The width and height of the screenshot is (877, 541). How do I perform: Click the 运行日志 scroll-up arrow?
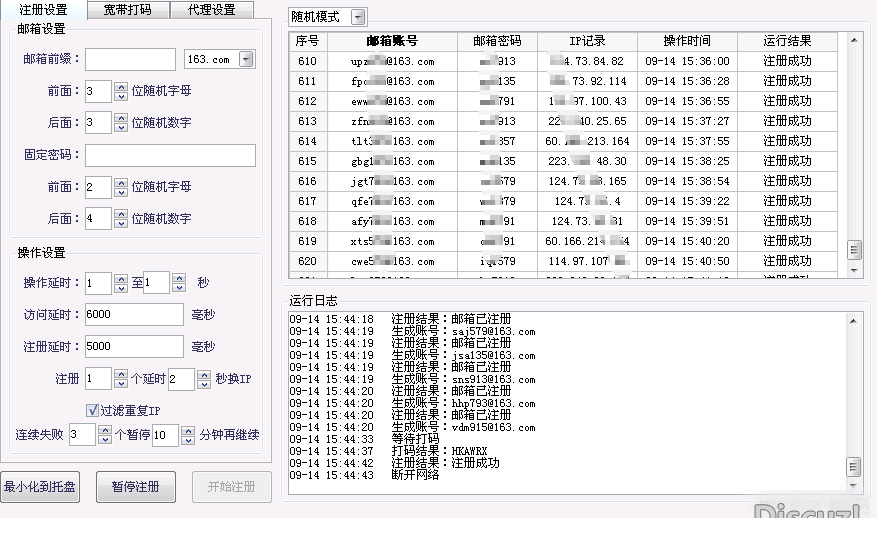tap(853, 321)
